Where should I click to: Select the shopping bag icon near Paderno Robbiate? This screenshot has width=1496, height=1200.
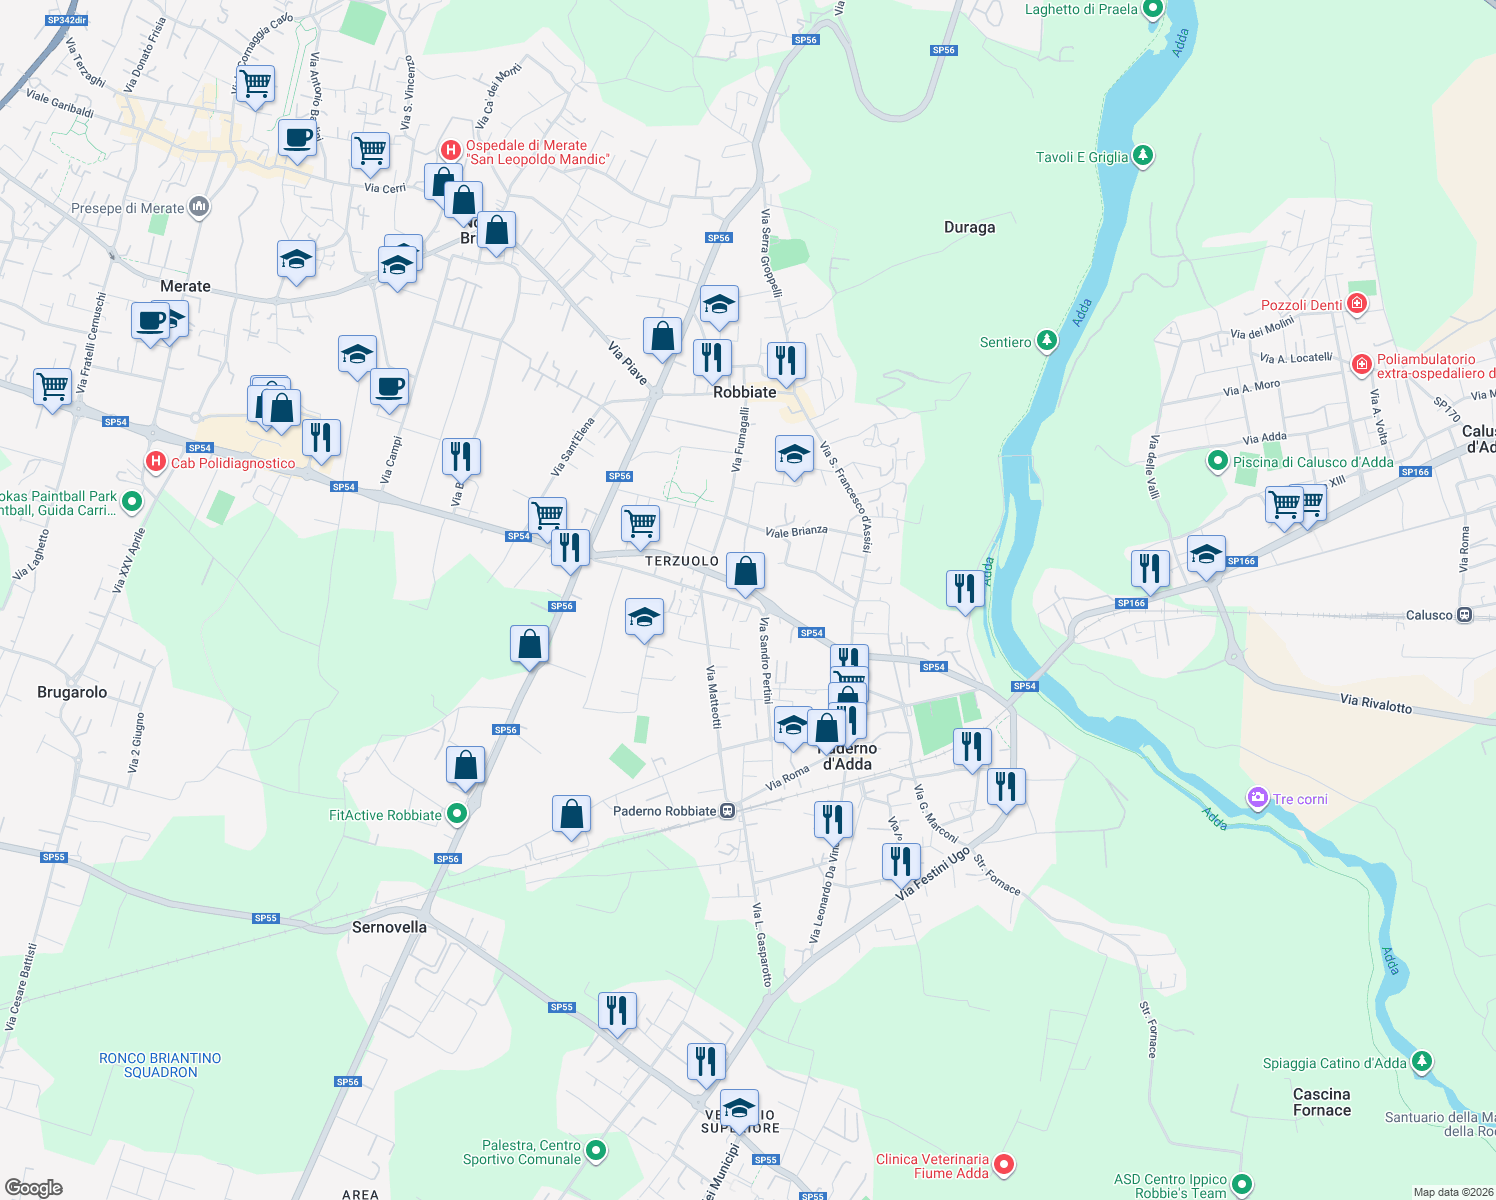point(572,814)
